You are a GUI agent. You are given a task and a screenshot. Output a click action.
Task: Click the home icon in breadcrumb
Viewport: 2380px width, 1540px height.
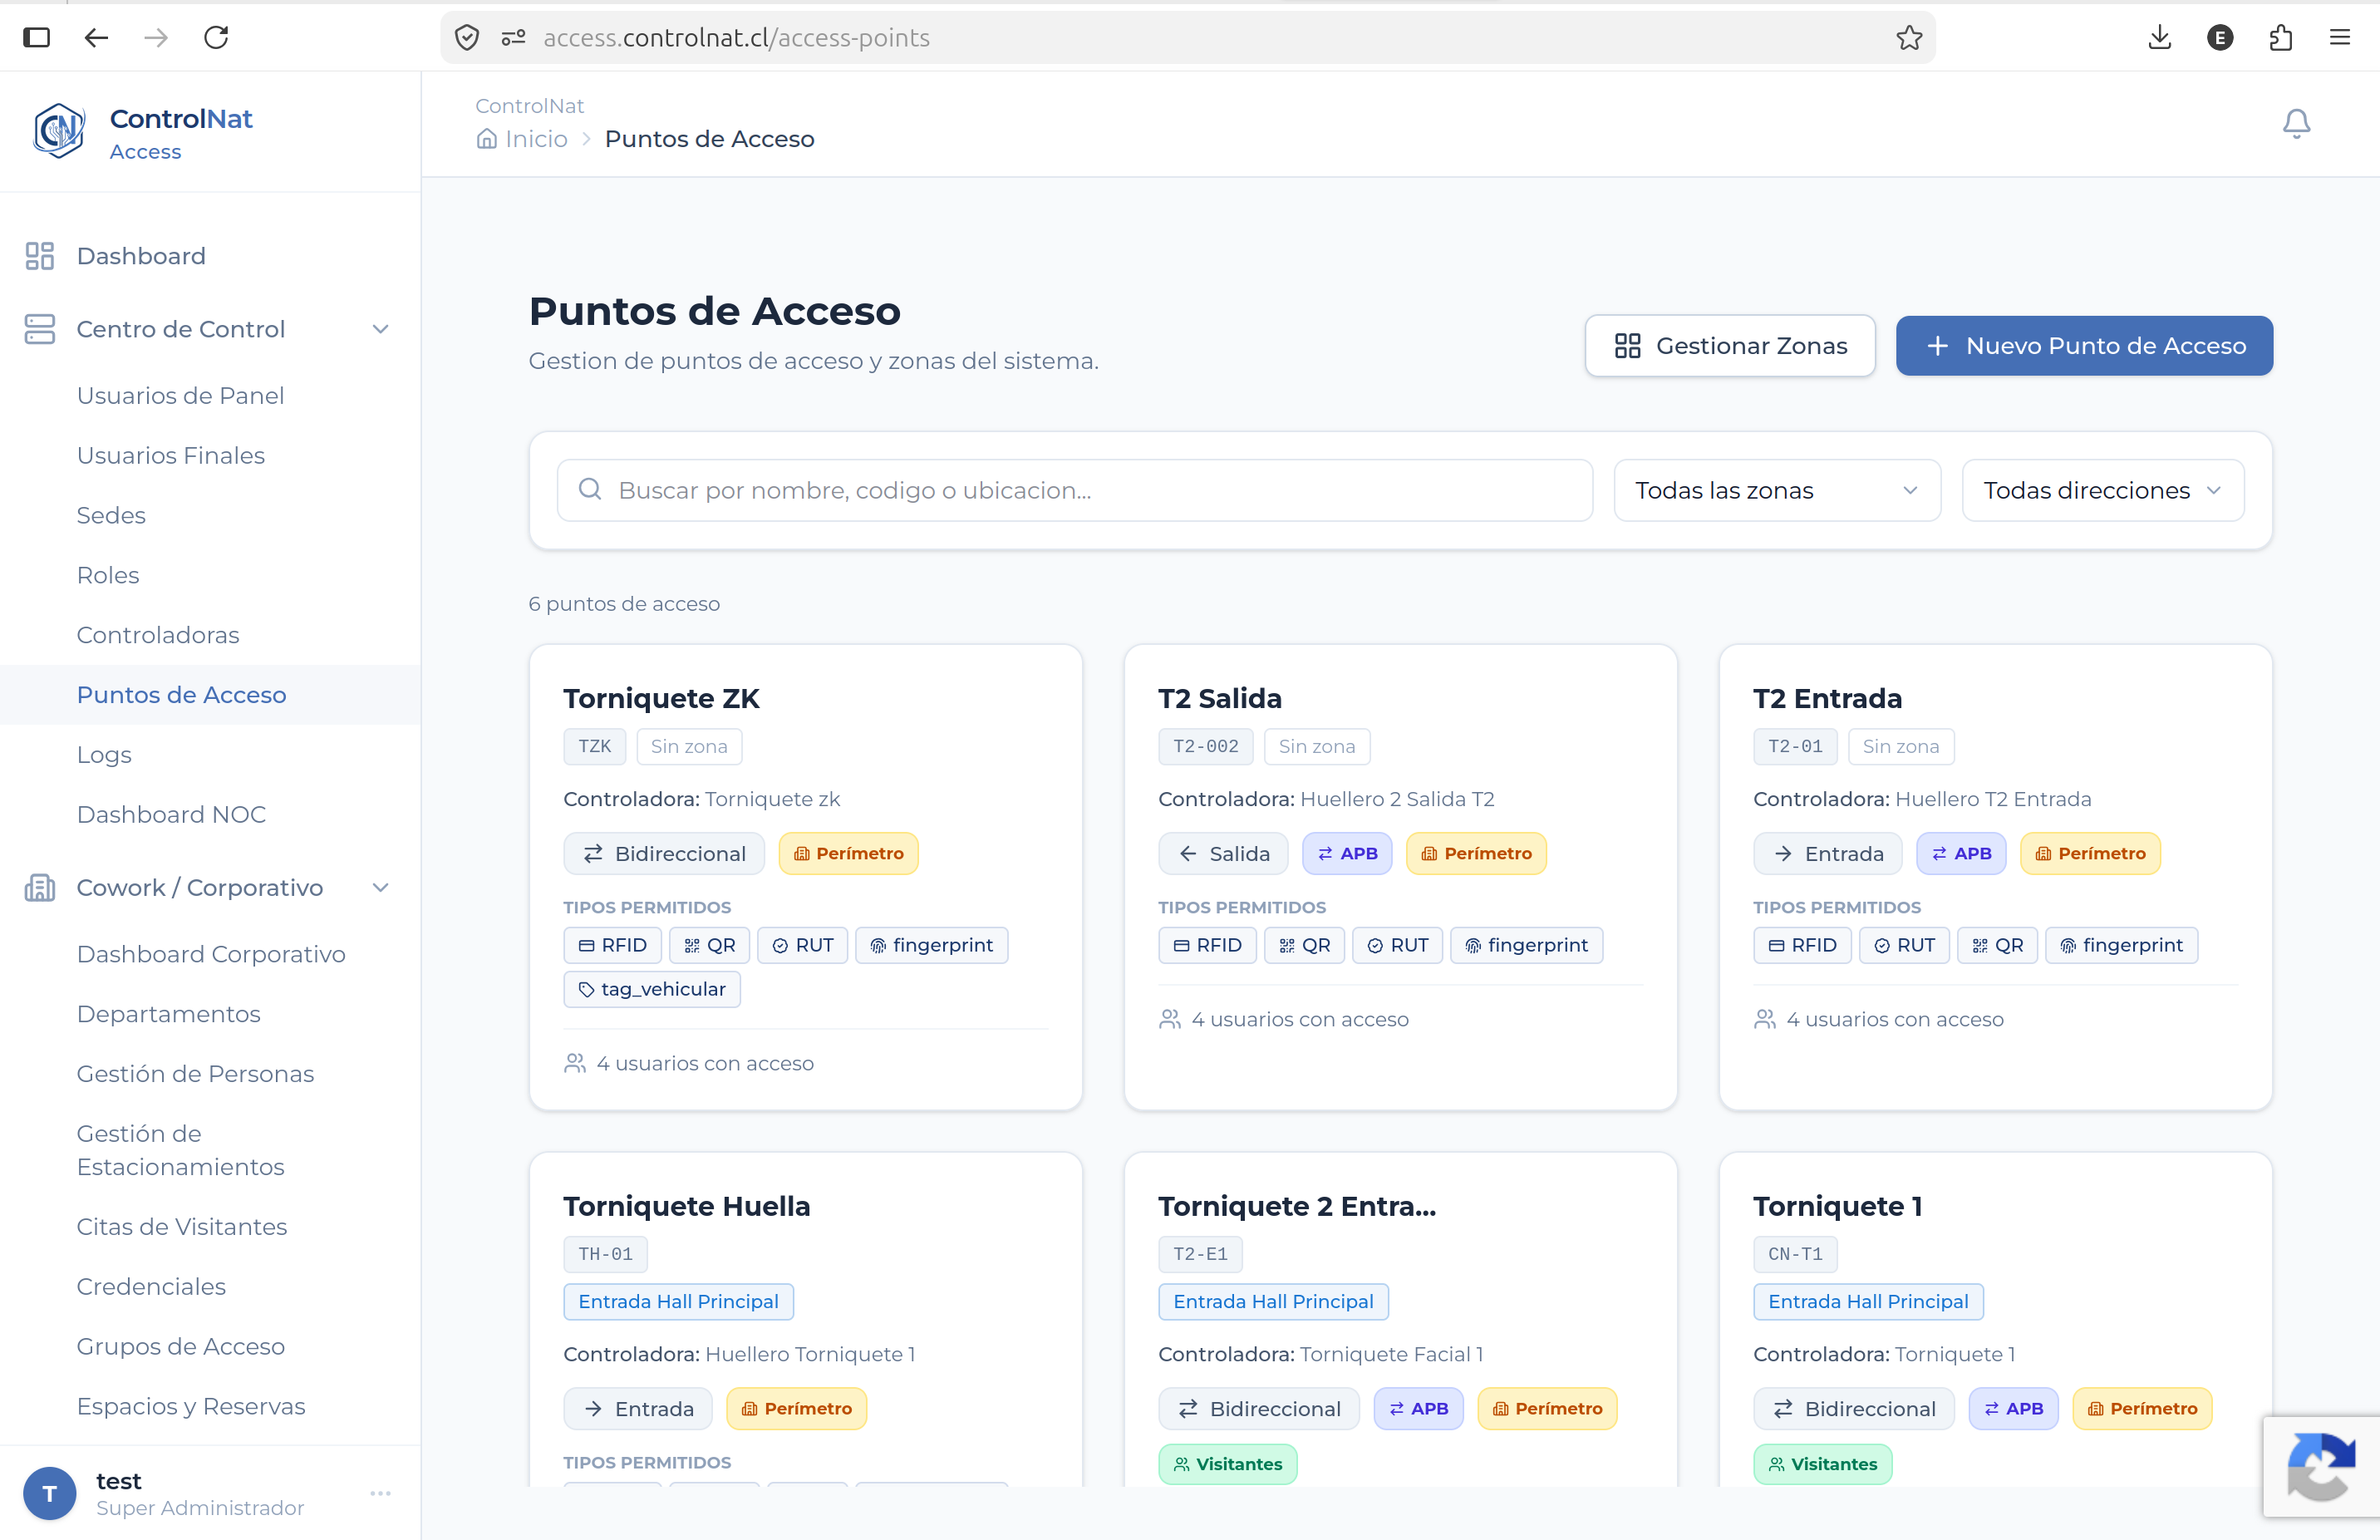pyautogui.click(x=486, y=139)
